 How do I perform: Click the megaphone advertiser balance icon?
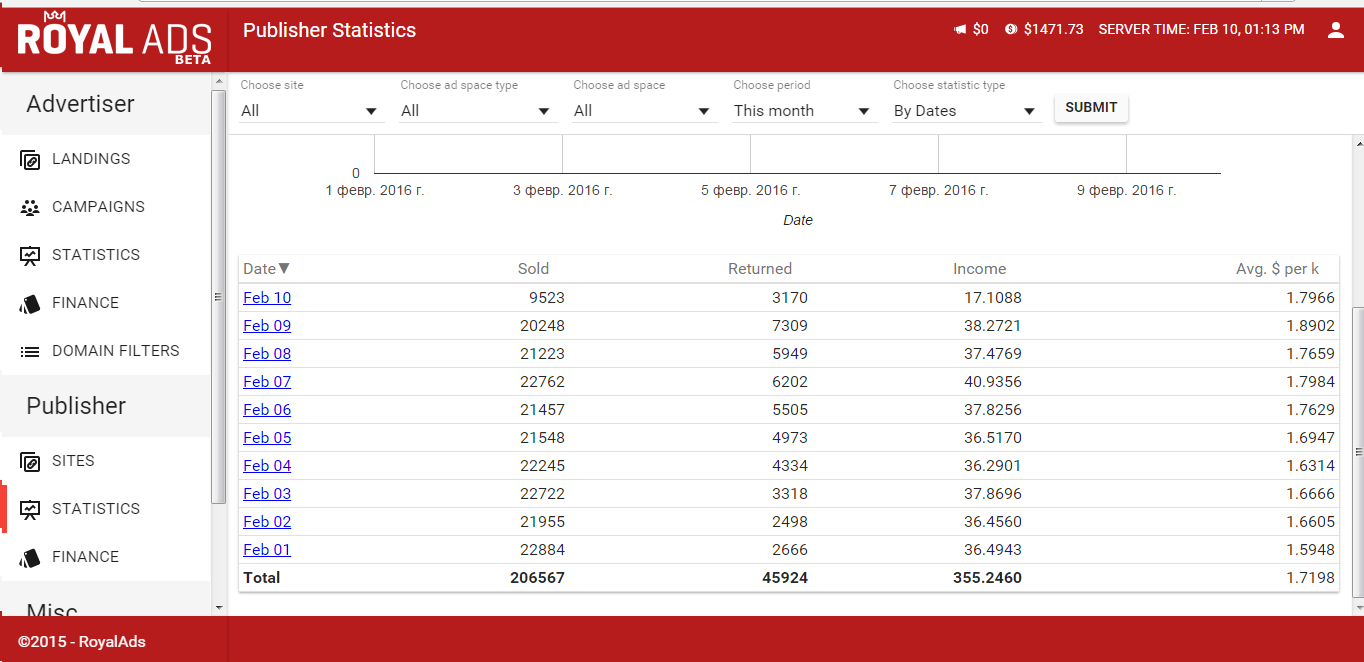click(x=960, y=30)
